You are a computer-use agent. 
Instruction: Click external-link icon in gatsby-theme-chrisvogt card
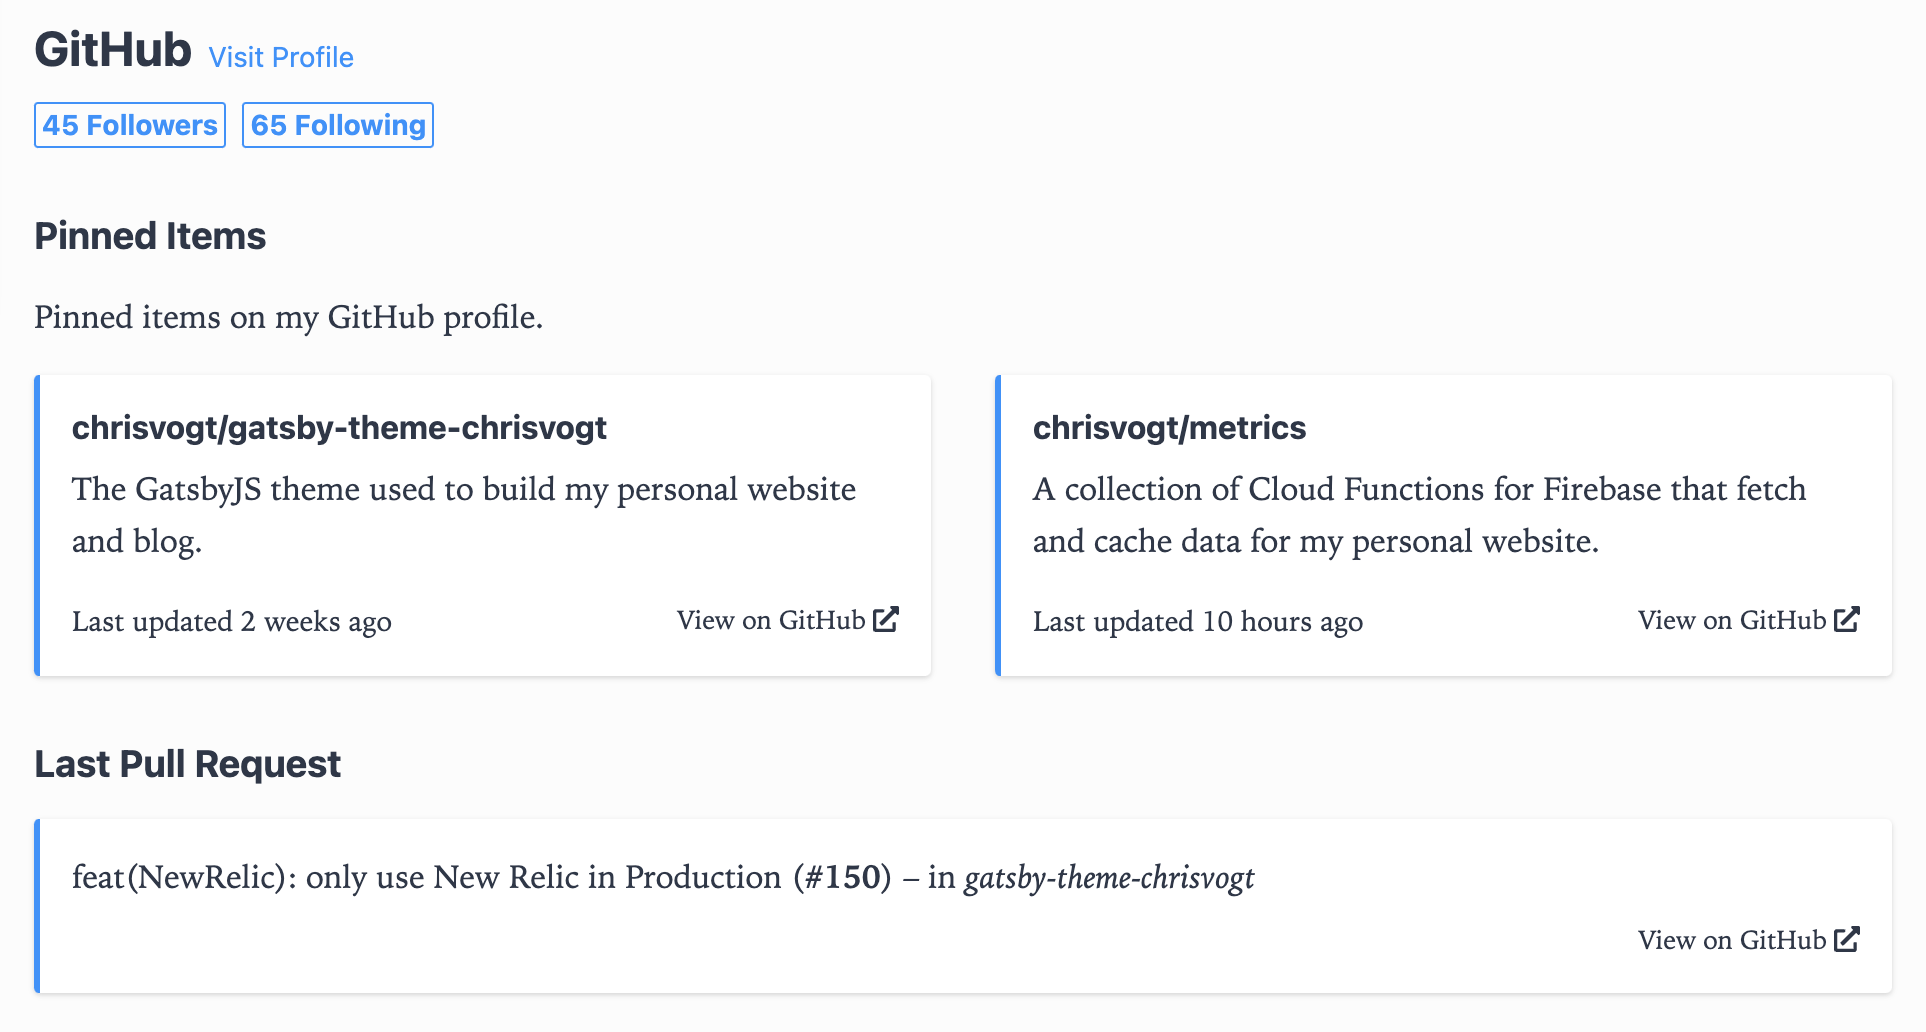coord(886,619)
